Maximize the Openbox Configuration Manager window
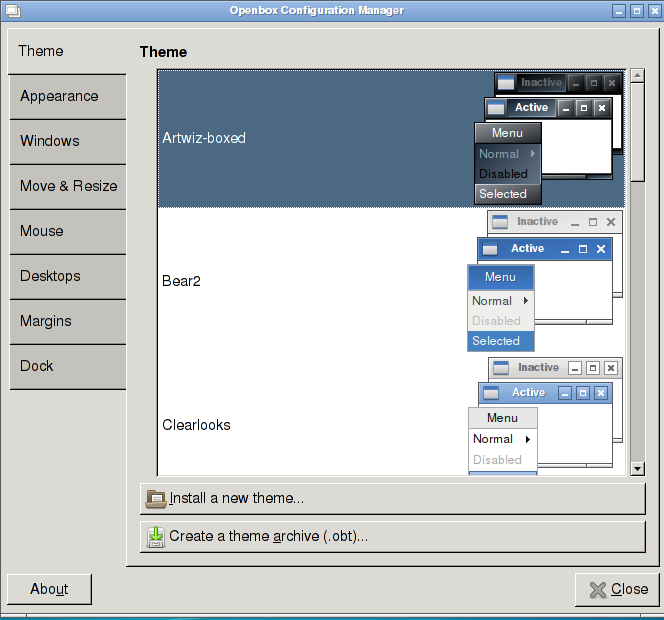664x620 pixels. [x=636, y=11]
